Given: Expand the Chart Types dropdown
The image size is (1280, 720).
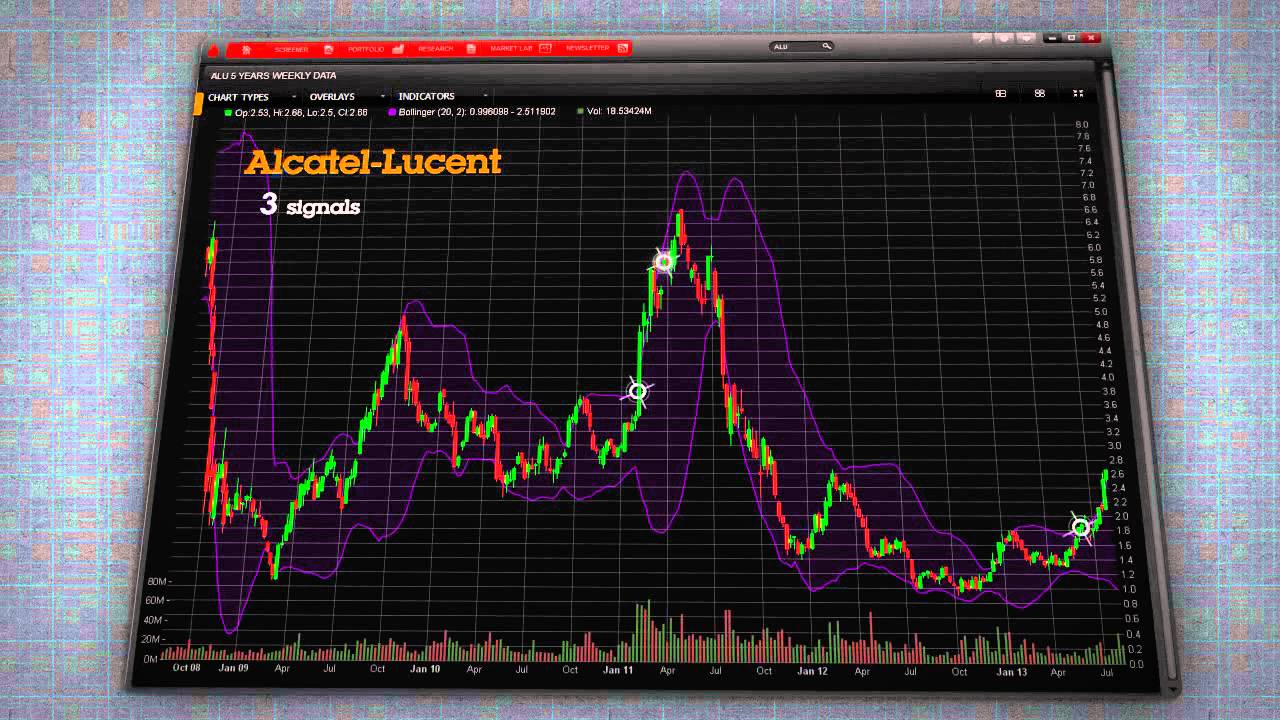Looking at the screenshot, I should coord(250,97).
